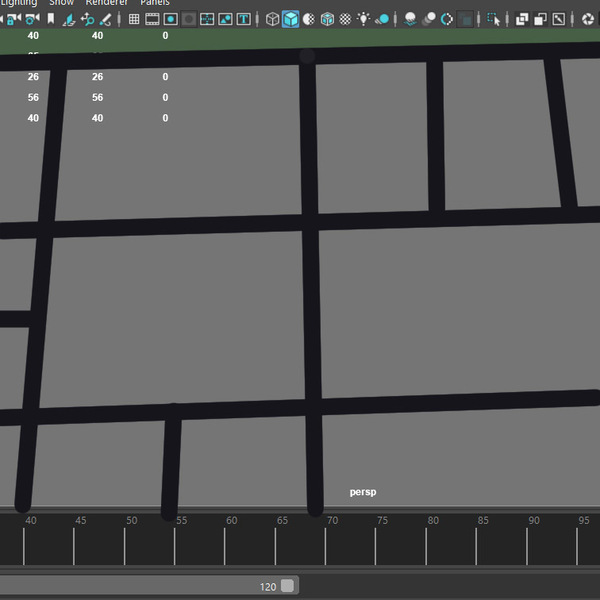Image resolution: width=600 pixels, height=600 pixels.
Task: Toggle the Safe Title icon
Action: click(x=243, y=19)
